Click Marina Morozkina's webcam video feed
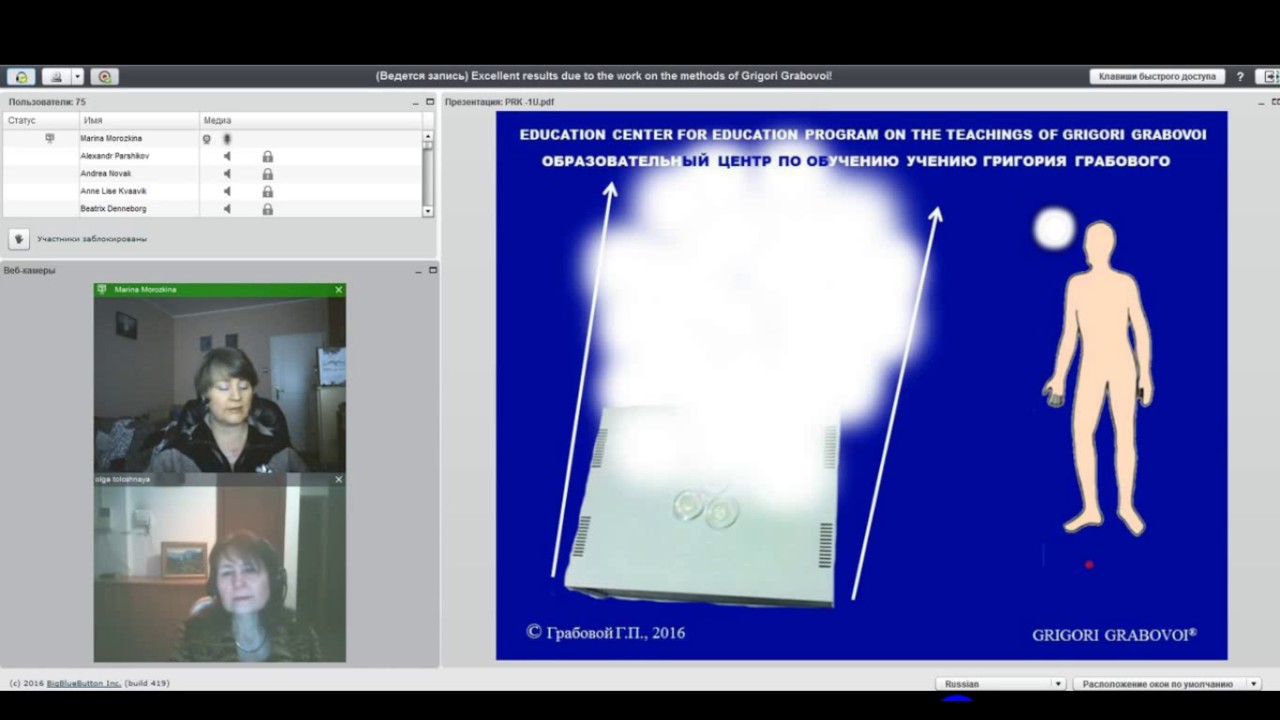1280x720 pixels. click(x=220, y=385)
